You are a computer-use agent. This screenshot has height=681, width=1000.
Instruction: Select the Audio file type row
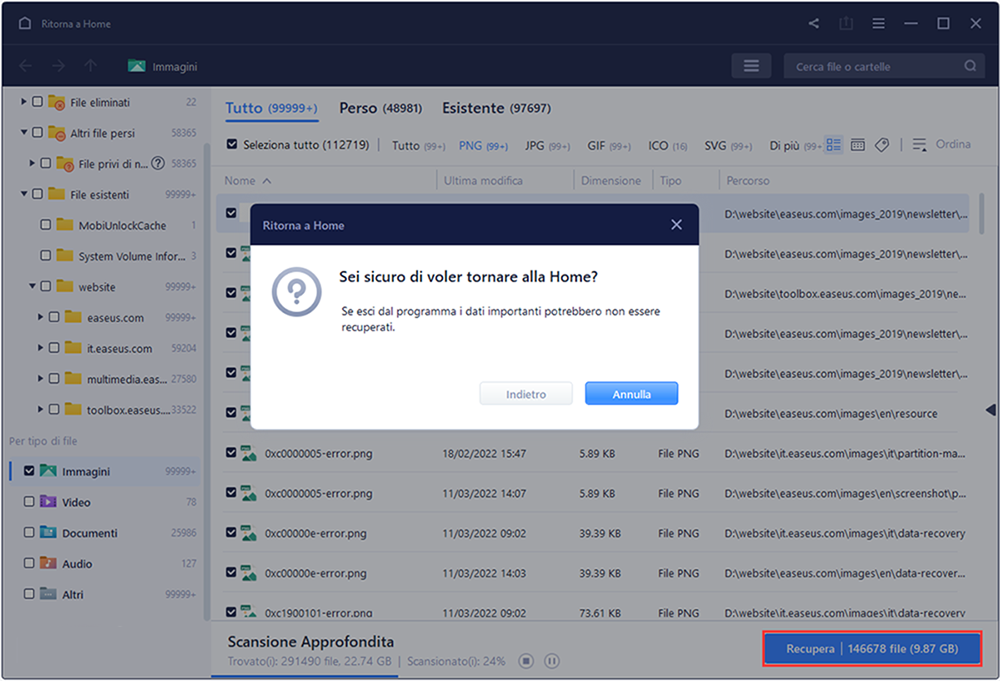click(105, 563)
